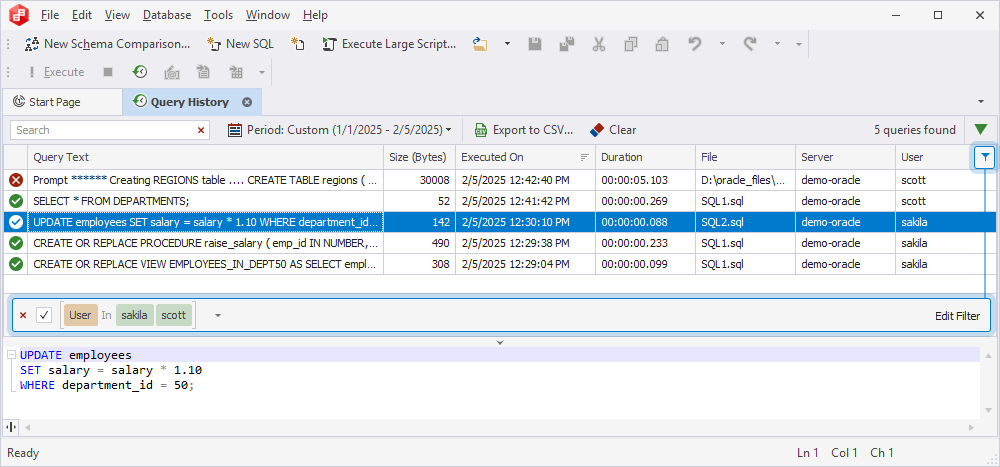This screenshot has width=1000, height=467.
Task: Click the new document icon after New SQL
Action: [x=298, y=44]
